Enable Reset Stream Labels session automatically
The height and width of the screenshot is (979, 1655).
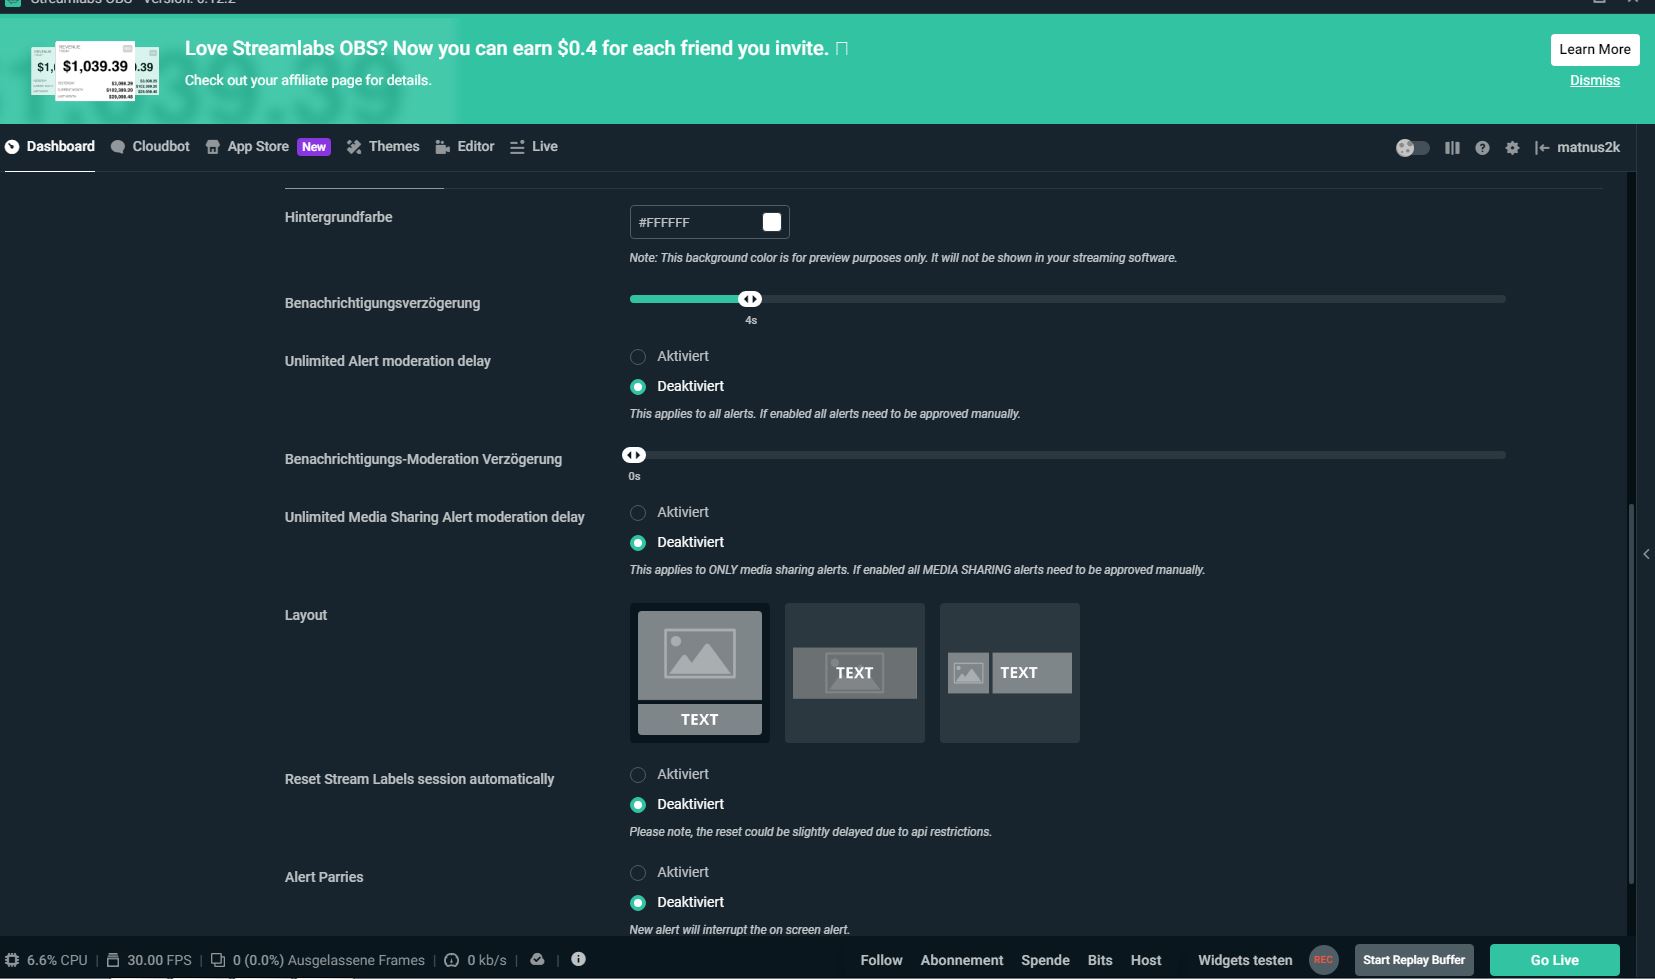point(638,775)
